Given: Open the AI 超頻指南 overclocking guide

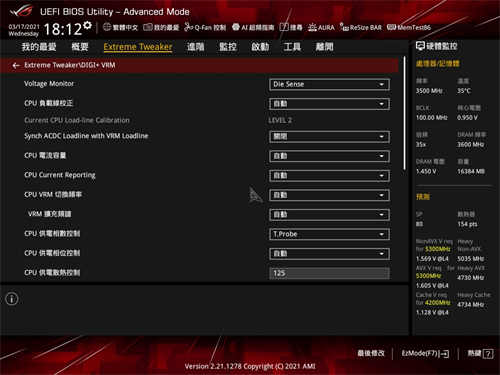Looking at the screenshot, I should (253, 27).
